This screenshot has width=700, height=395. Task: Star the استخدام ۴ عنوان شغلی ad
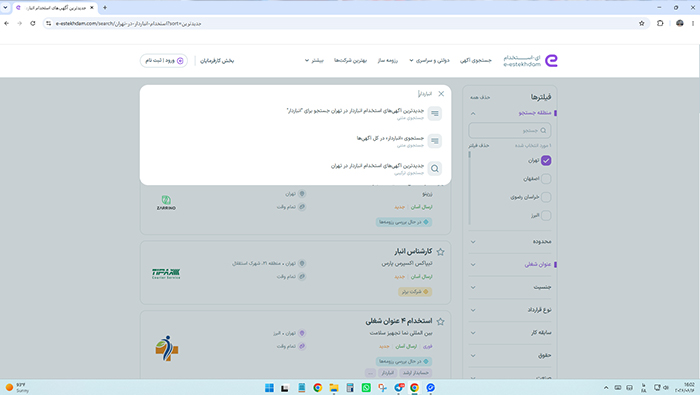pos(440,321)
